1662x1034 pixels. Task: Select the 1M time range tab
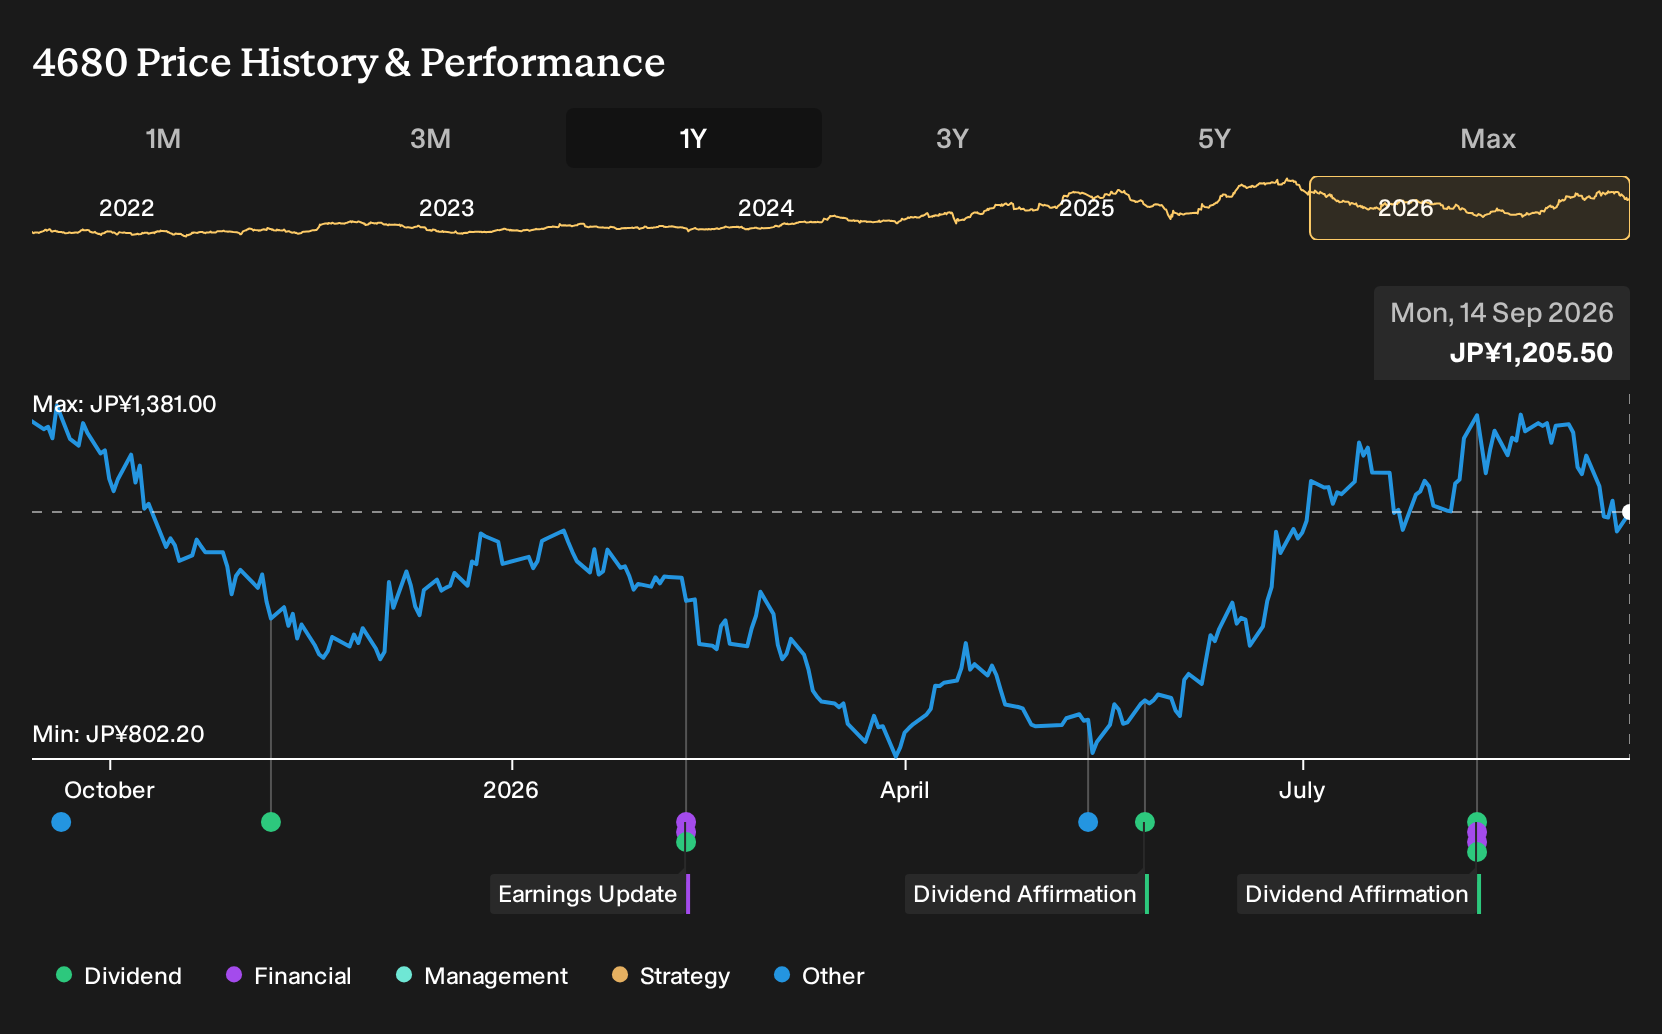coord(163,138)
